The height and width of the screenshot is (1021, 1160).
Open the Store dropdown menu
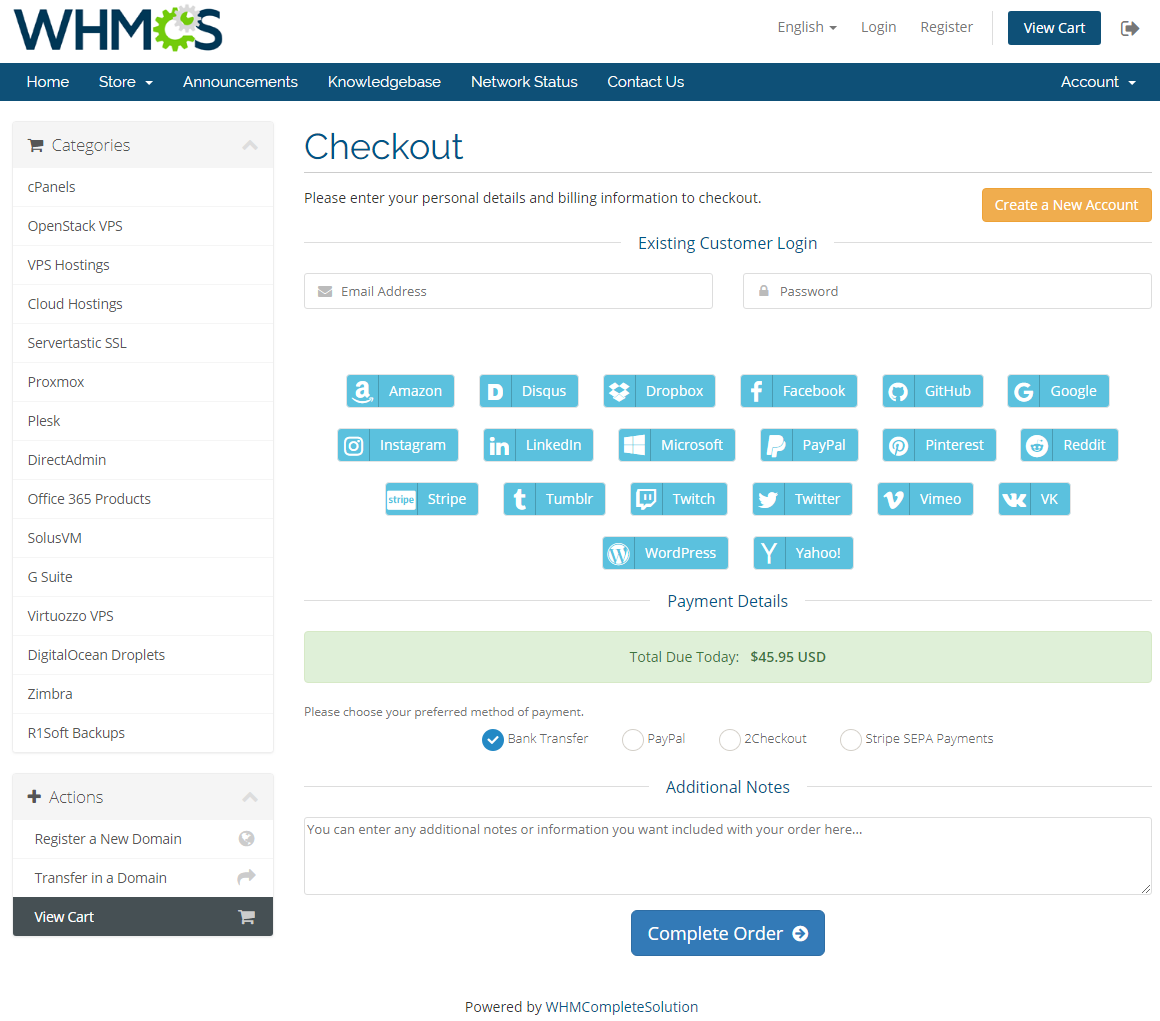(x=126, y=82)
